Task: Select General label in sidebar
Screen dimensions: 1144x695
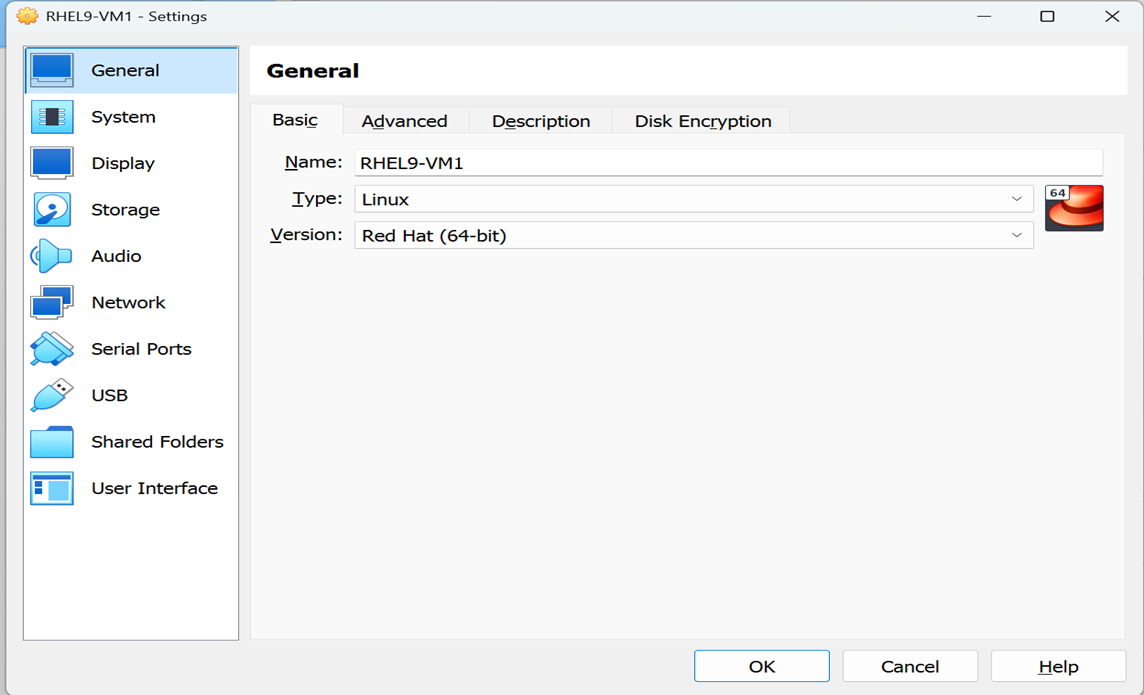Action: (125, 70)
